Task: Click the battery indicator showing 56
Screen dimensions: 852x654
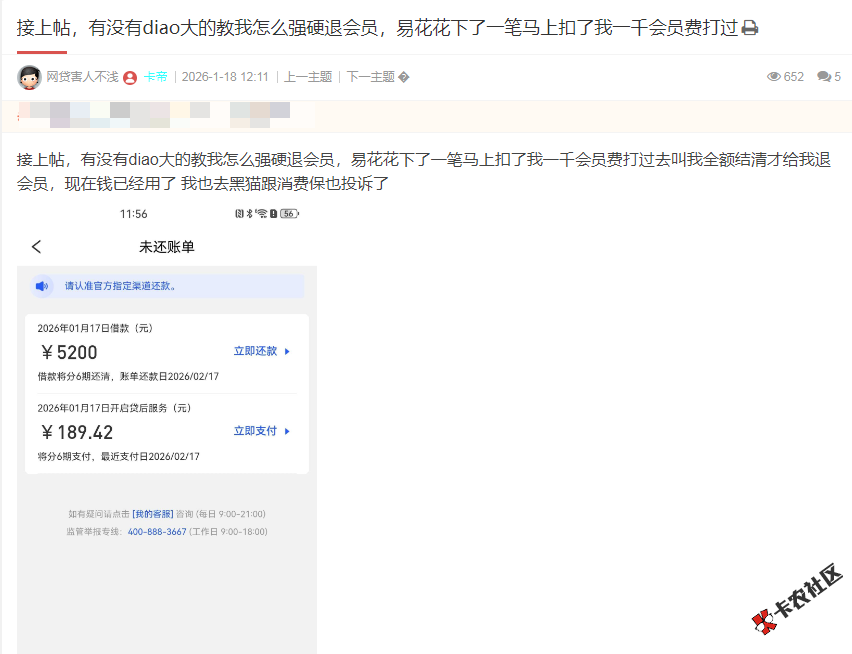Action: point(289,213)
